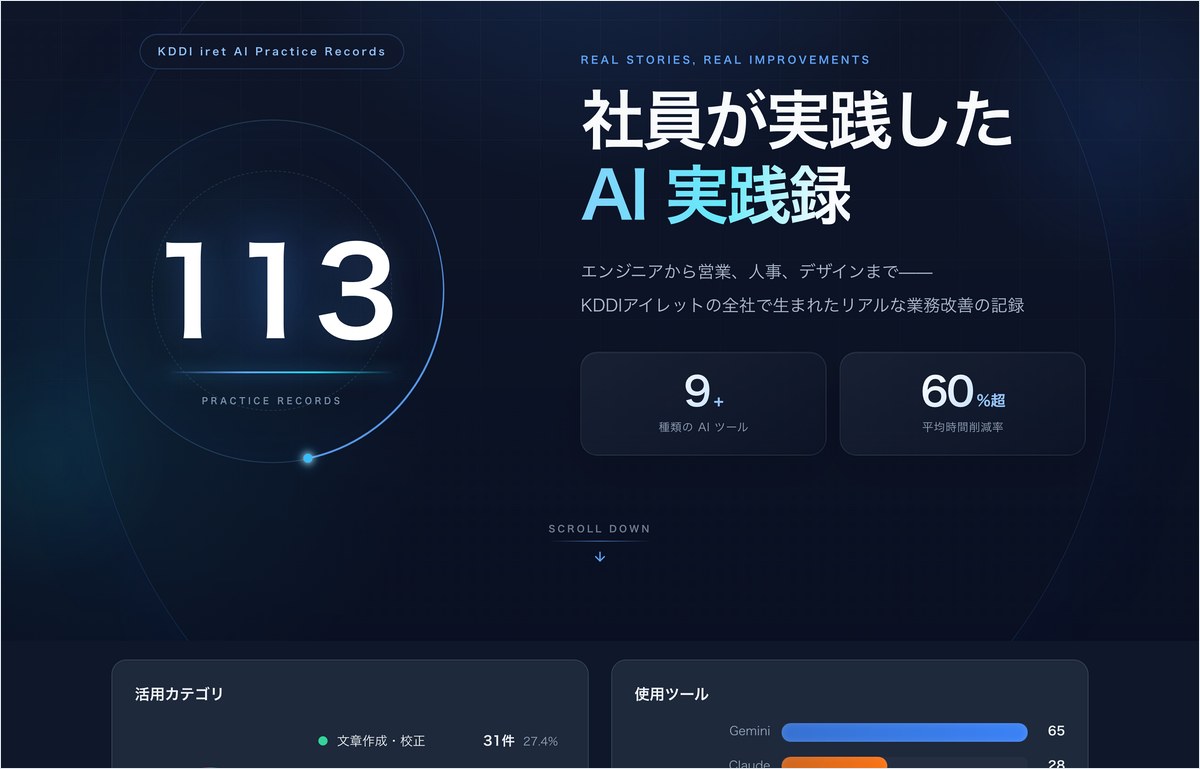1200x769 pixels.
Task: Click the PRACTICE RECORDS caption
Action: (x=271, y=401)
